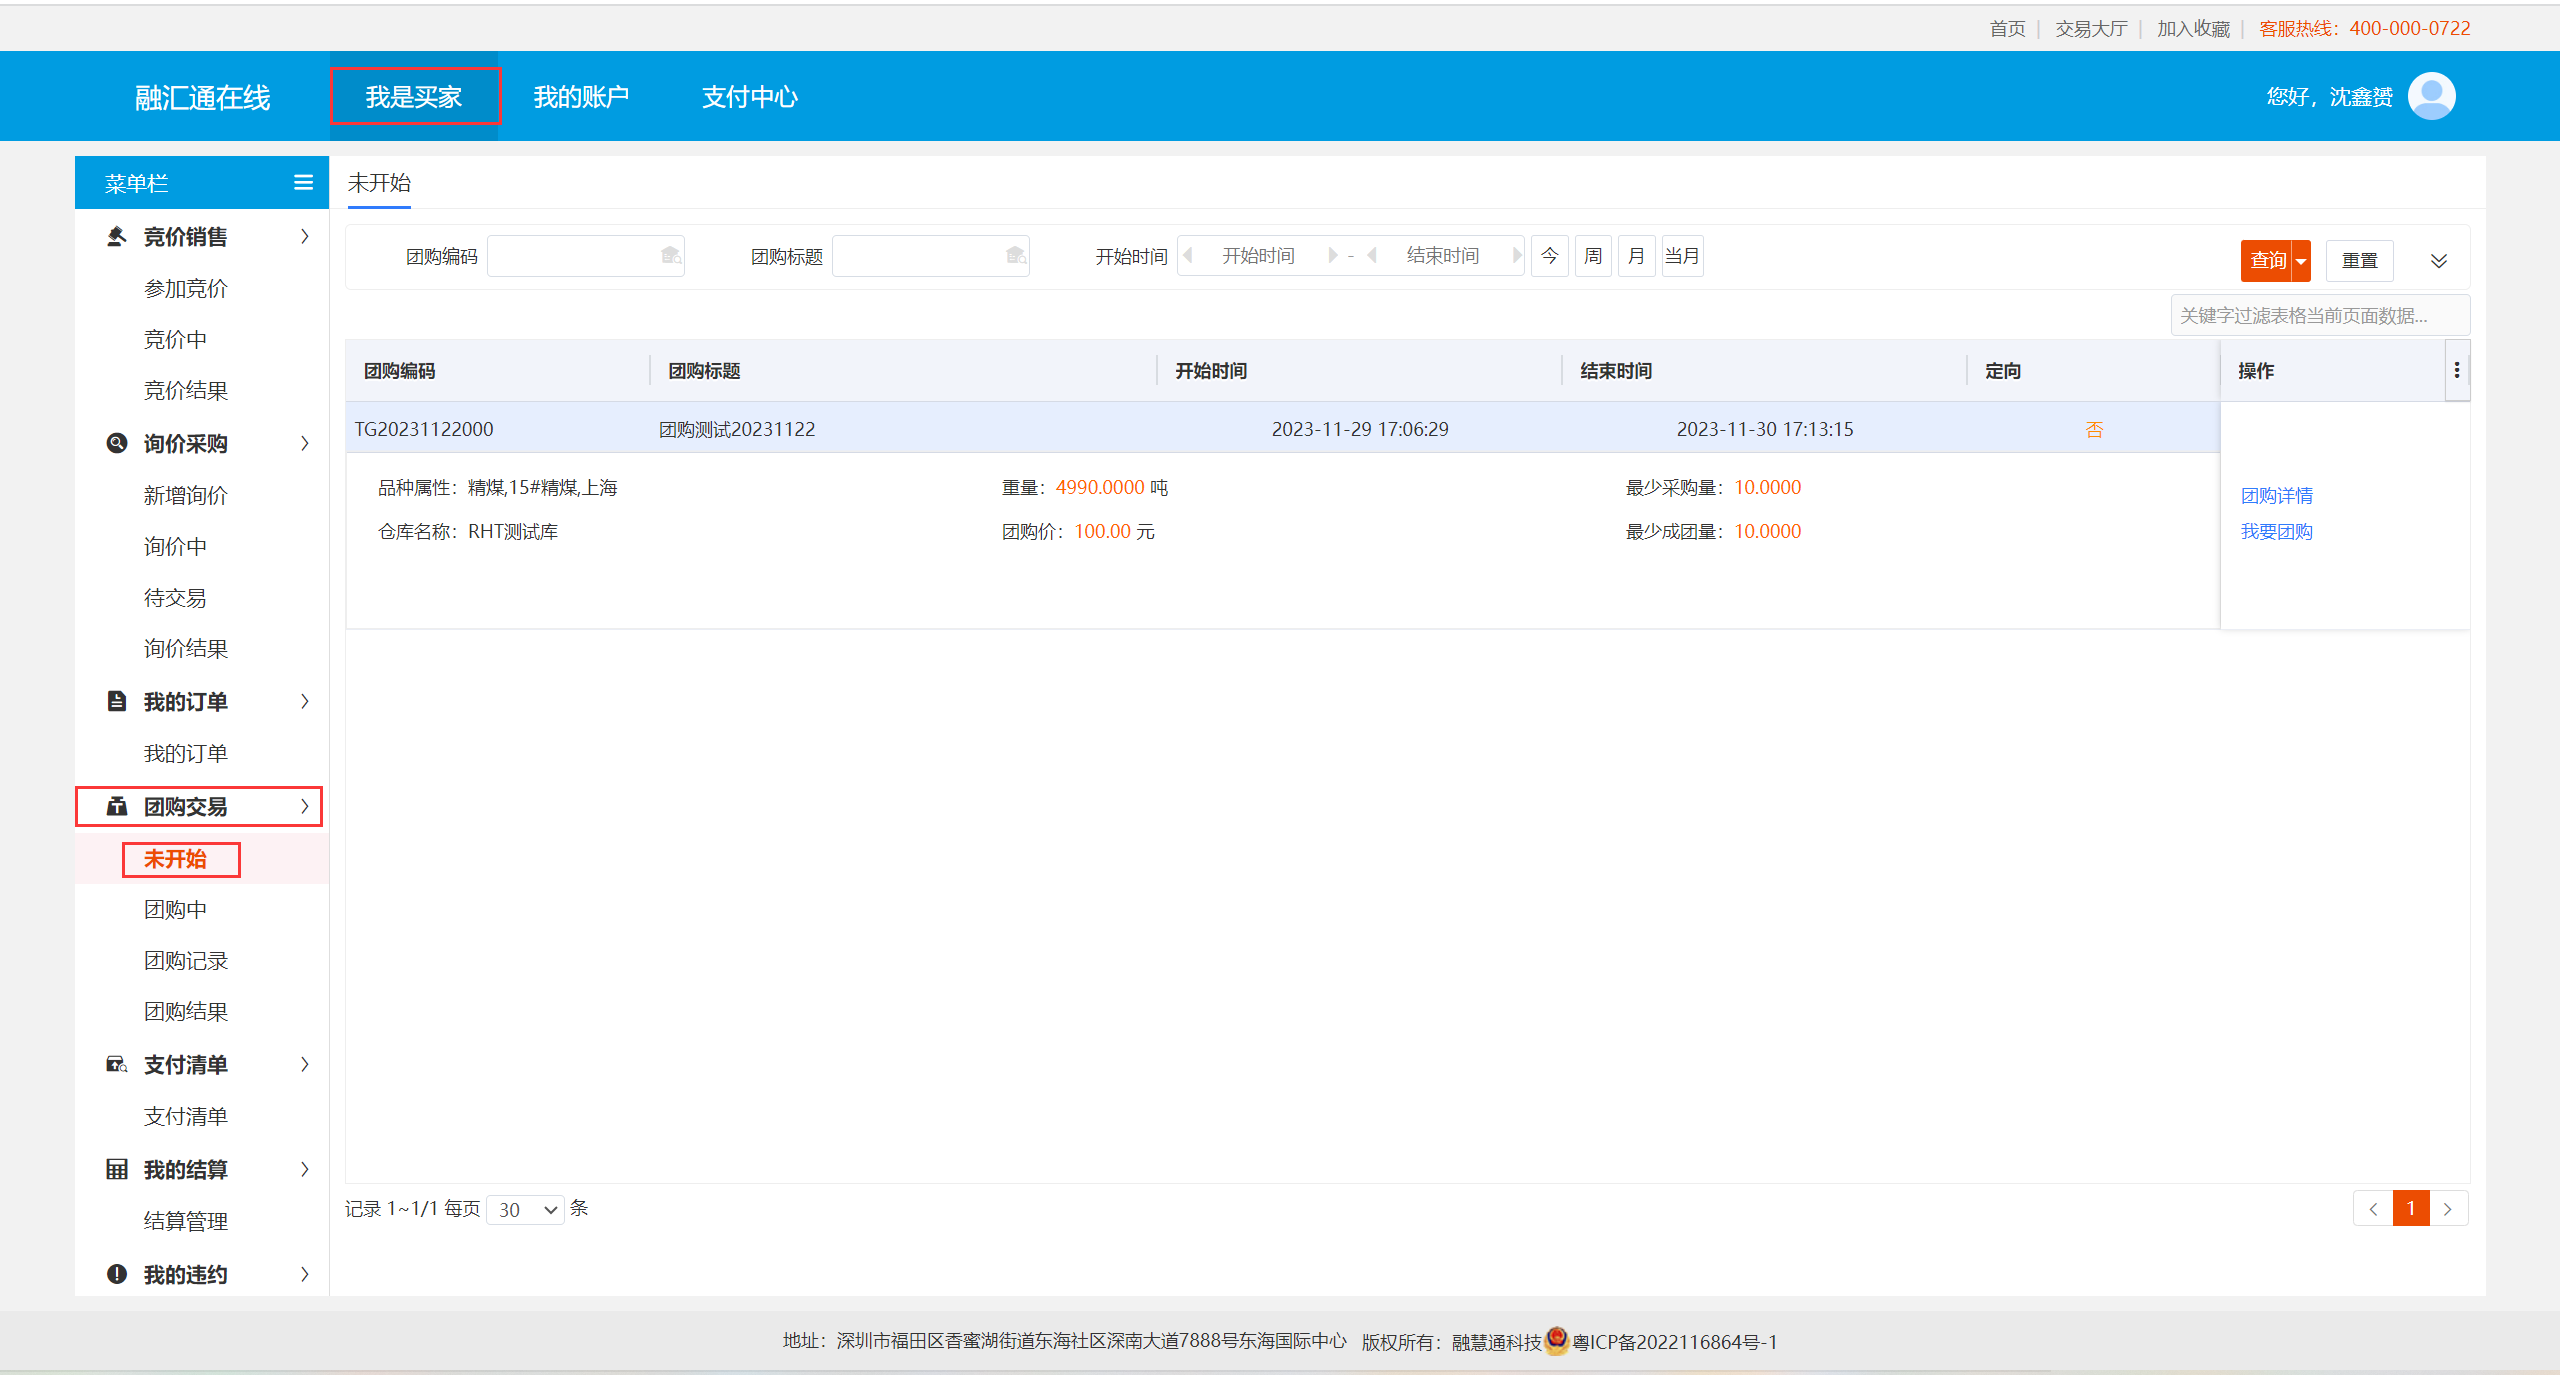Image resolution: width=2560 pixels, height=1375 pixels.
Task: Select row TG20231122000 in the table
Action: (1282, 429)
